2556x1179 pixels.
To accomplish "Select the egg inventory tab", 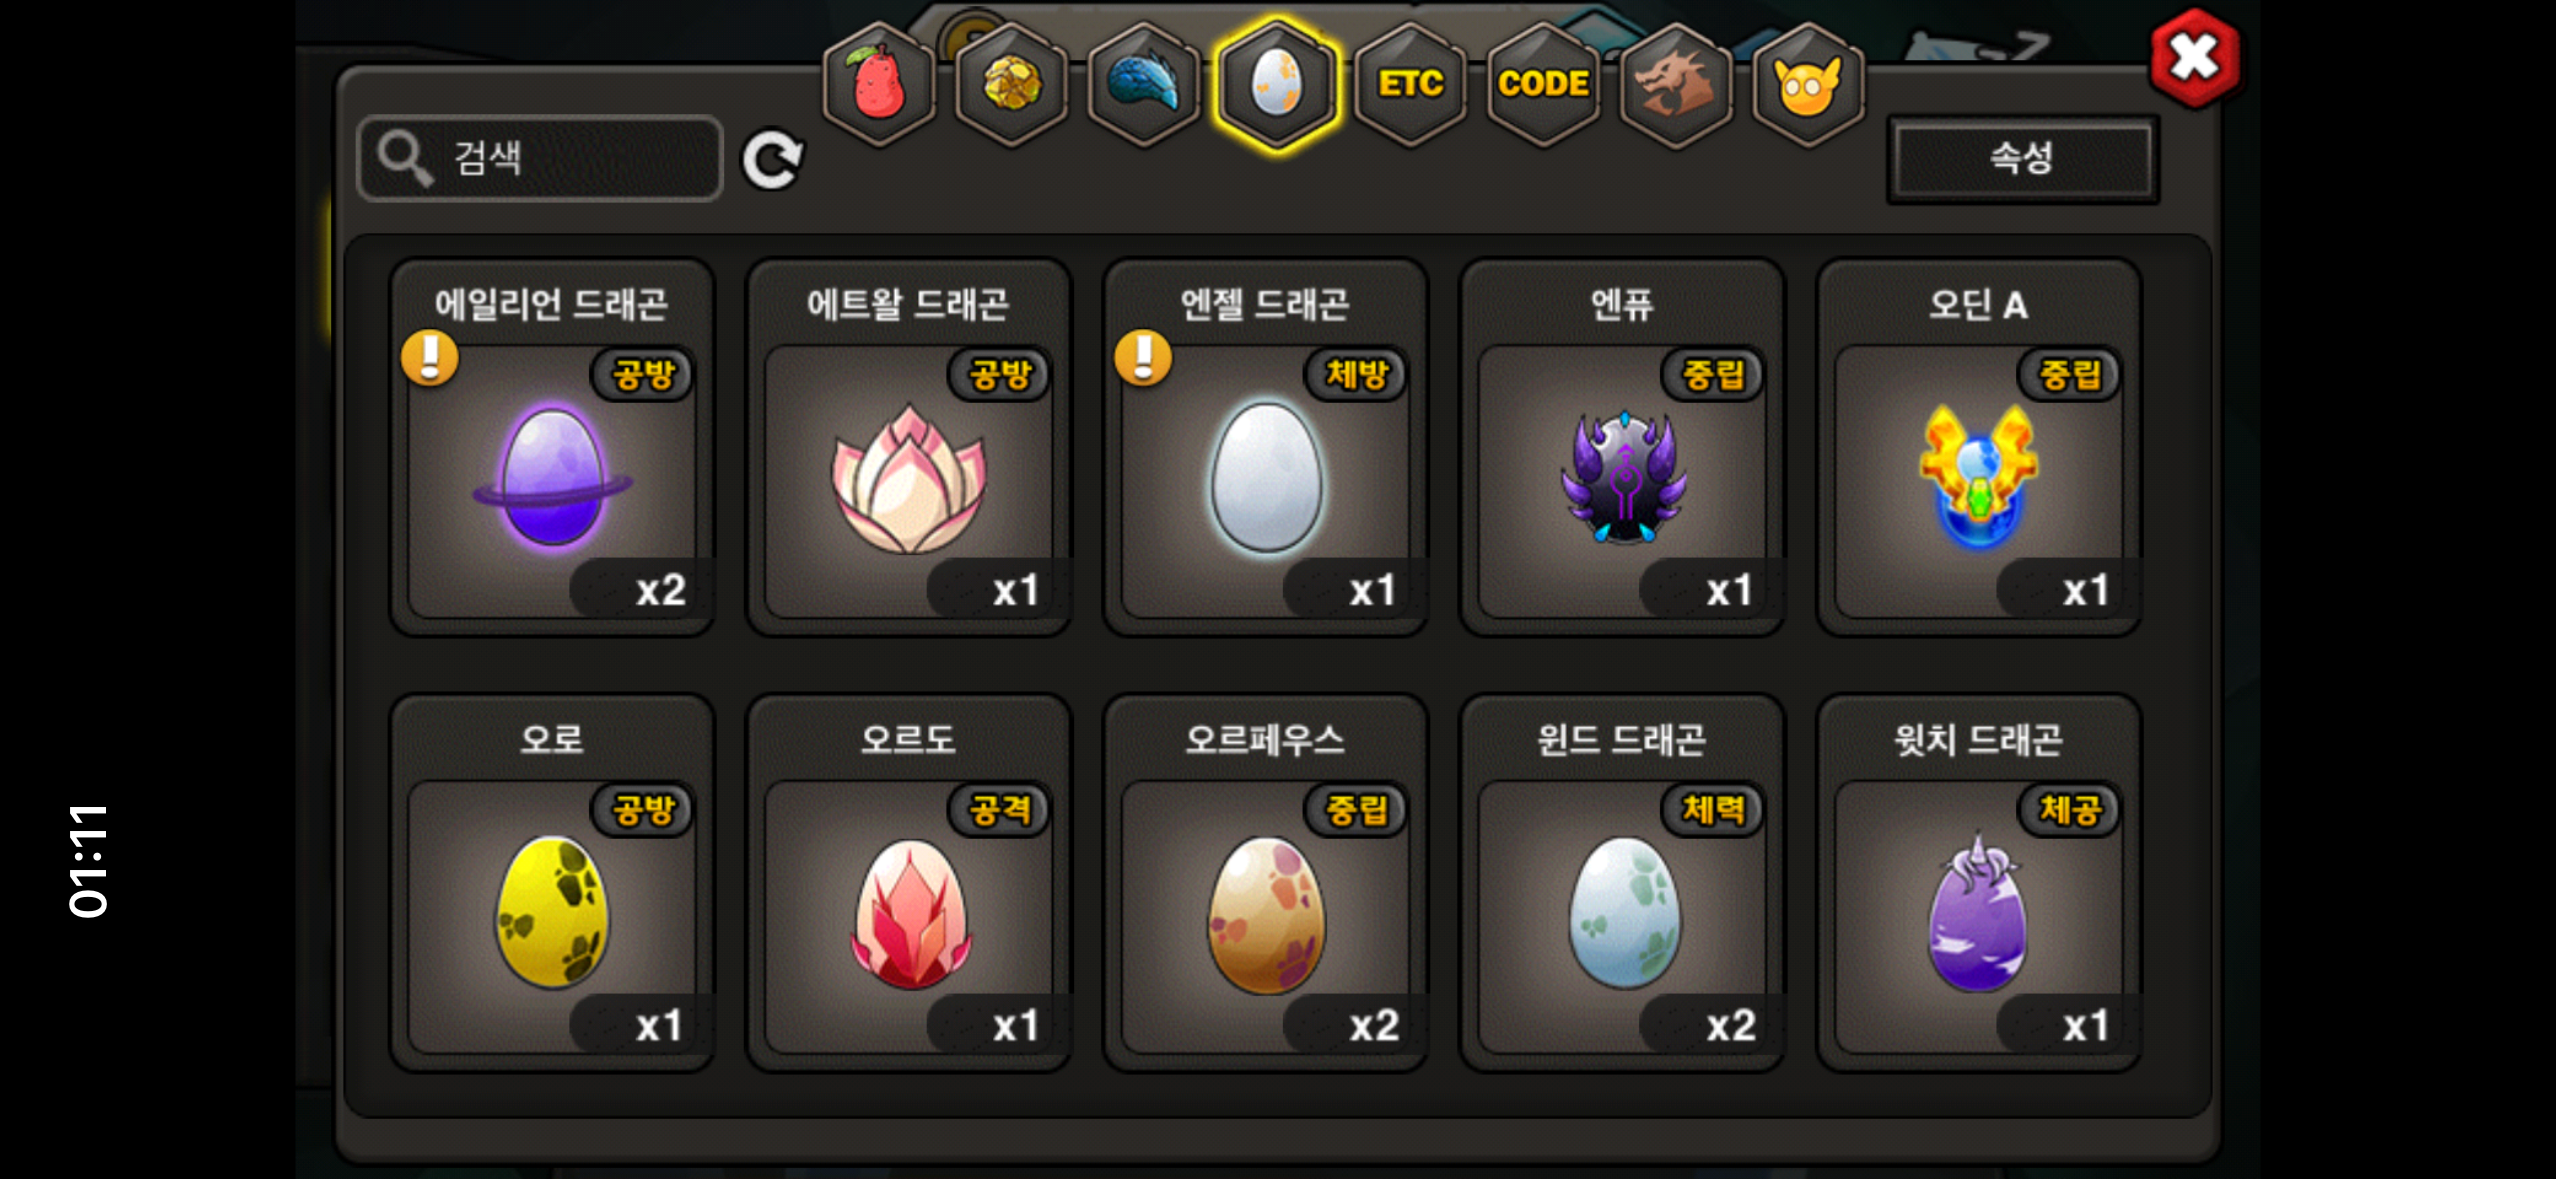I will (1277, 84).
